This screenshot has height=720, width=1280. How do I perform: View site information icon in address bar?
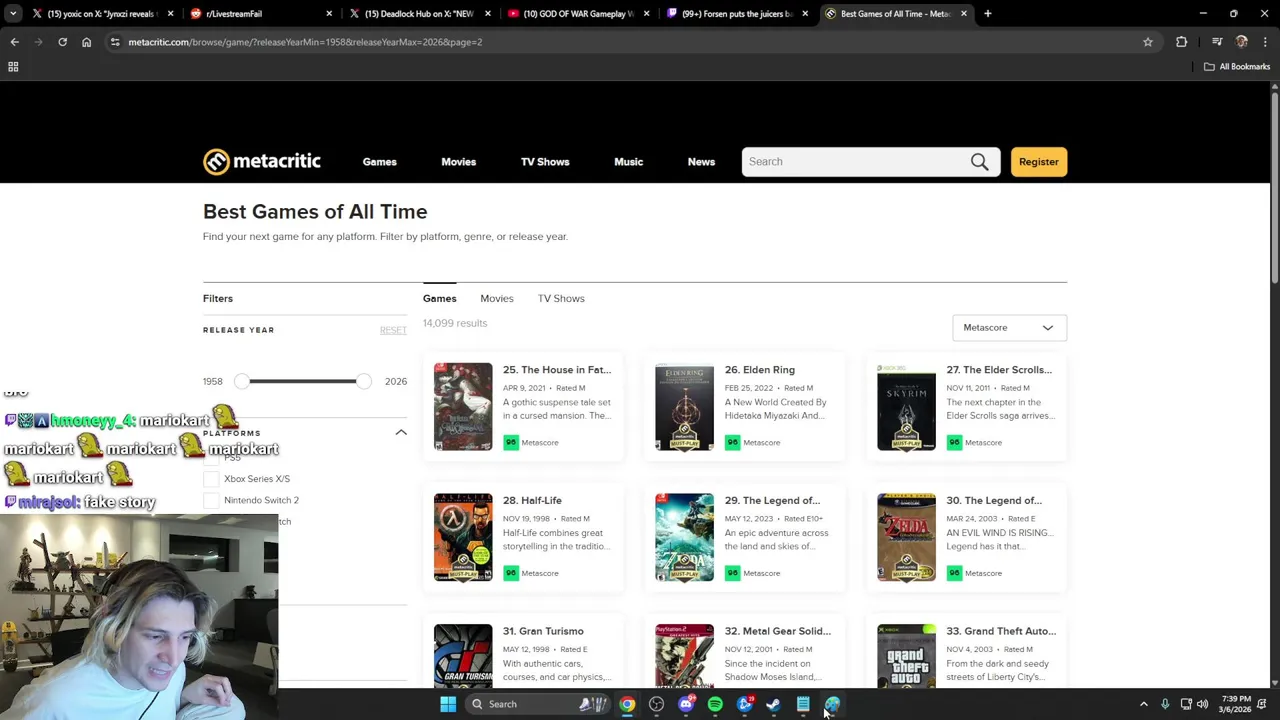(115, 42)
